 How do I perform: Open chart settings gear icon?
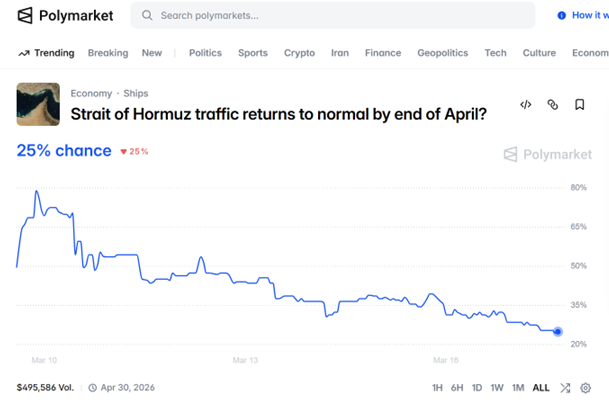[x=586, y=388]
